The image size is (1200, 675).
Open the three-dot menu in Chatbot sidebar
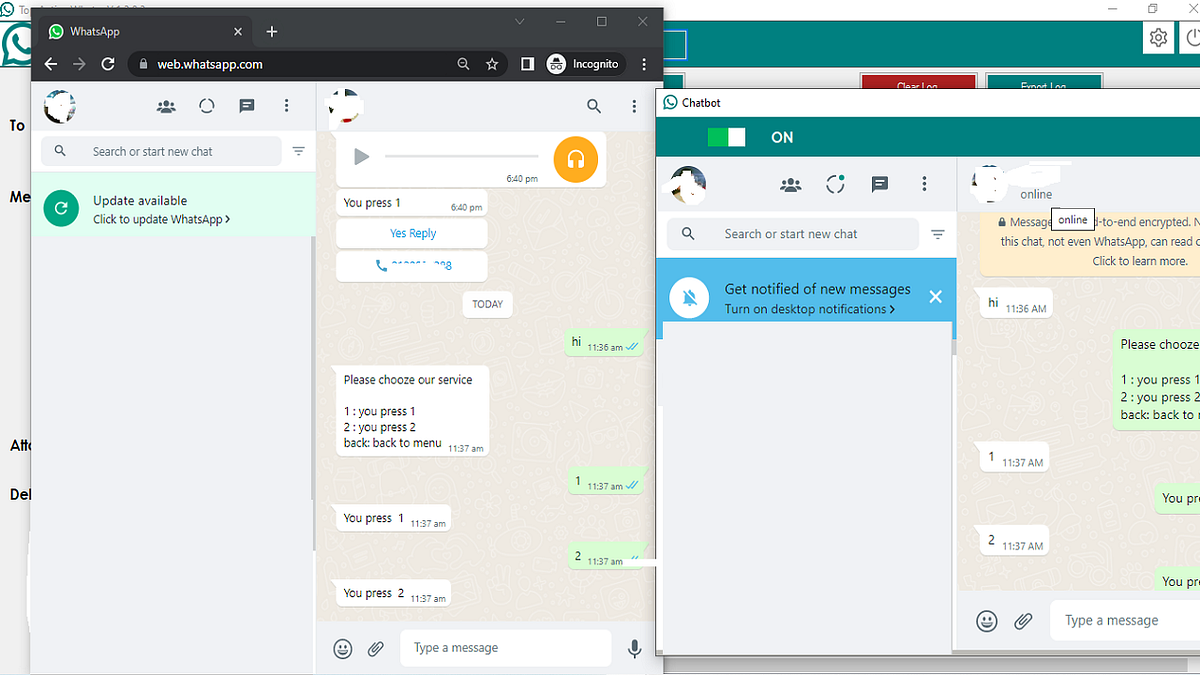tap(924, 184)
